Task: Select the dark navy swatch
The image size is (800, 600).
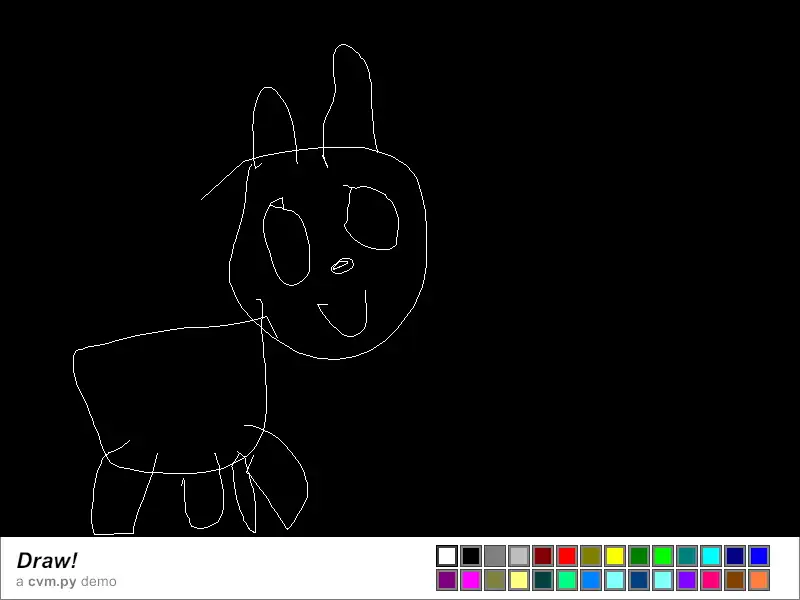Action: tap(735, 556)
